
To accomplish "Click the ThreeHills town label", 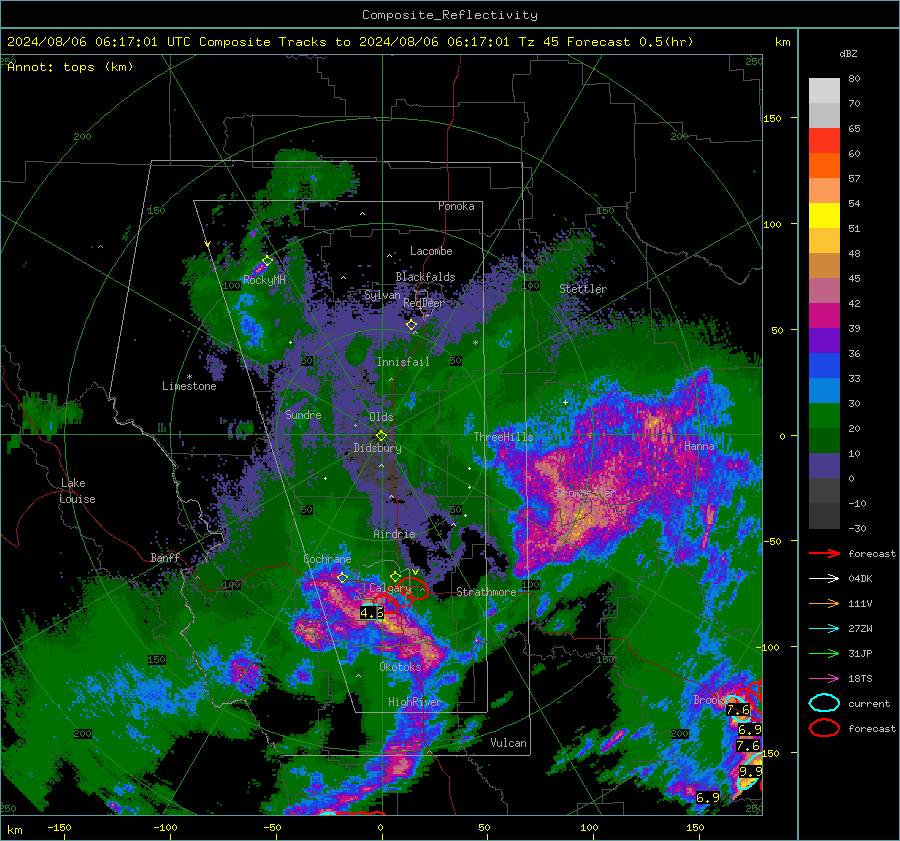I will [503, 437].
